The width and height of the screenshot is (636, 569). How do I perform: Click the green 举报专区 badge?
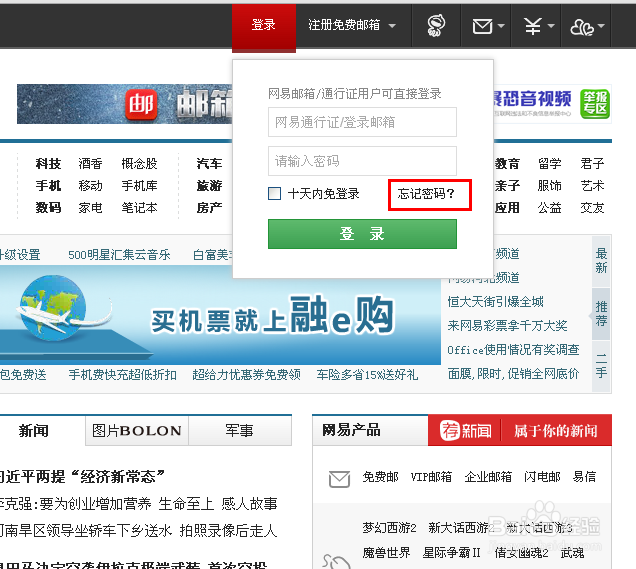coord(595,104)
